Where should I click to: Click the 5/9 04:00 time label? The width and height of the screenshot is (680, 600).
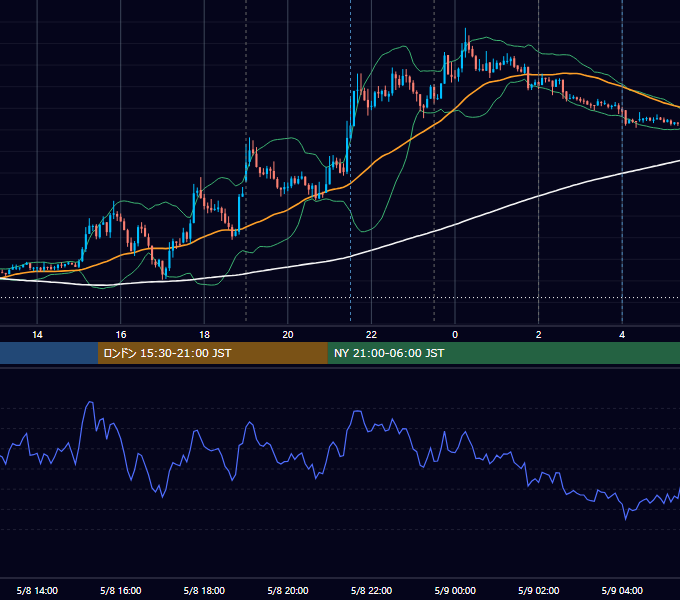[622, 590]
